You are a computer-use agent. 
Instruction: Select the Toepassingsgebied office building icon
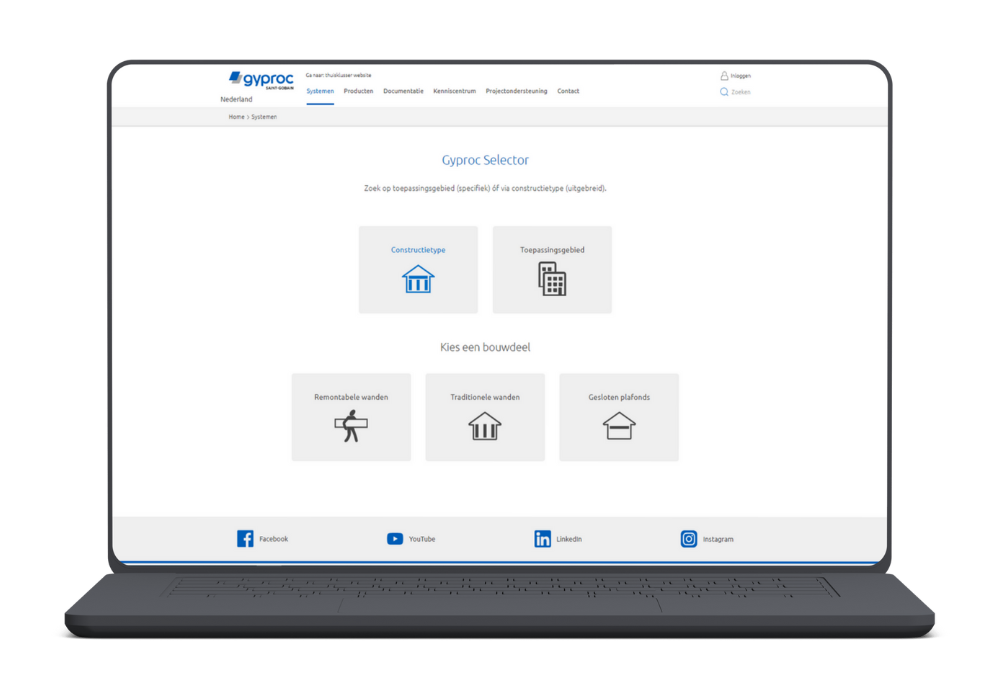(x=552, y=279)
